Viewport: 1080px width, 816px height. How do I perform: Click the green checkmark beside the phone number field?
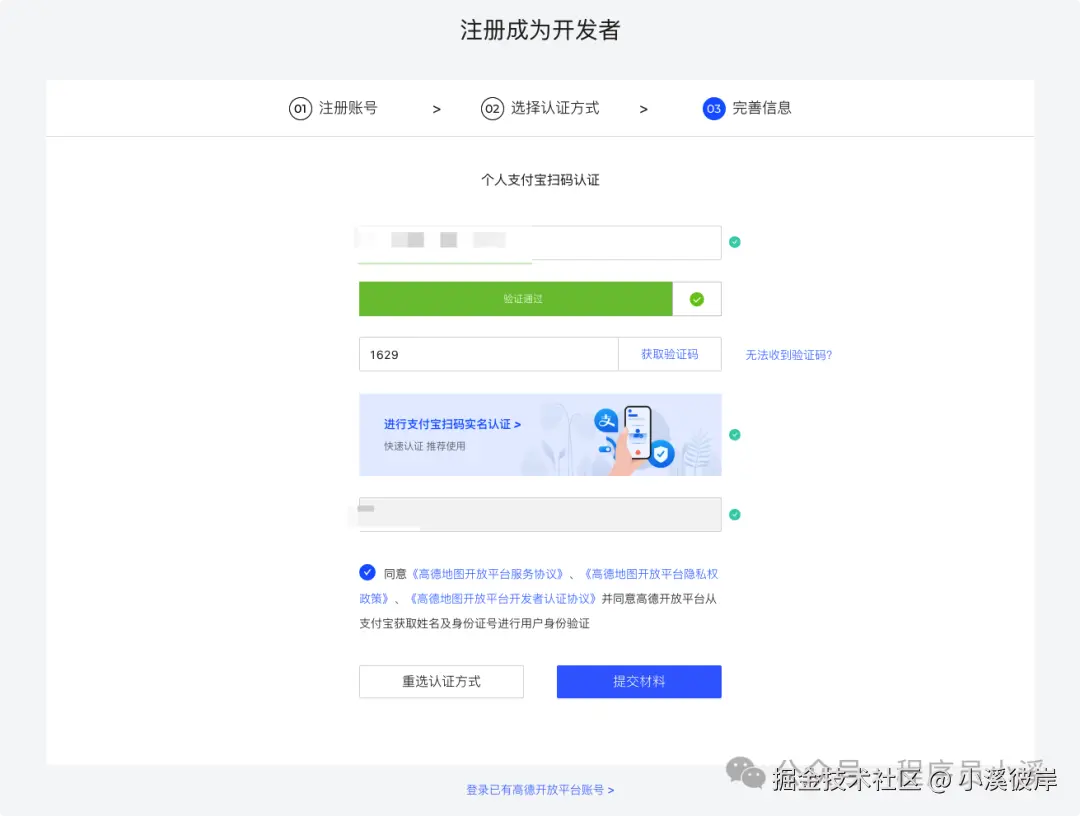(735, 242)
